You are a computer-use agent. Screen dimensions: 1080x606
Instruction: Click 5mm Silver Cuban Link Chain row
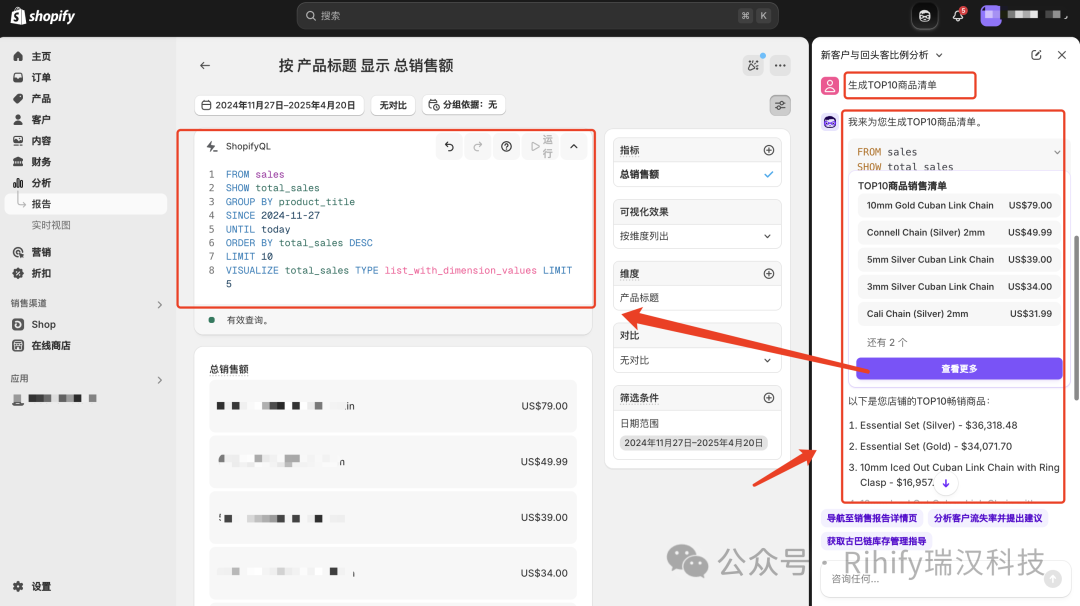tap(959, 260)
